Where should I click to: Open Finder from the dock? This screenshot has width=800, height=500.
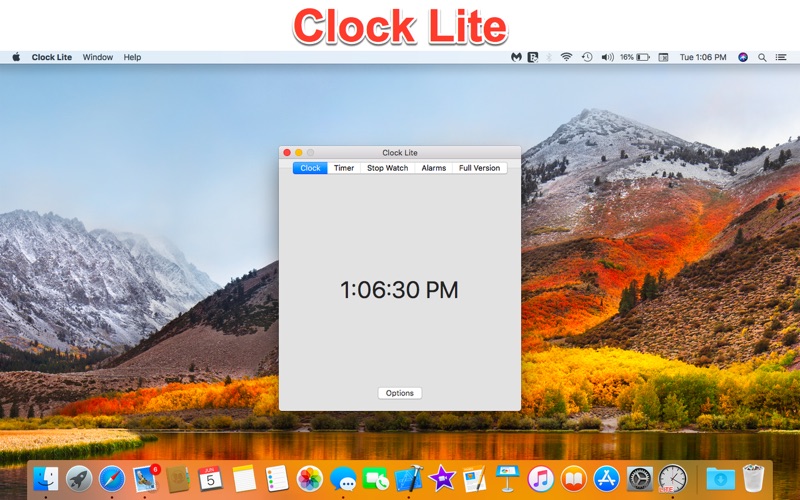pos(45,479)
